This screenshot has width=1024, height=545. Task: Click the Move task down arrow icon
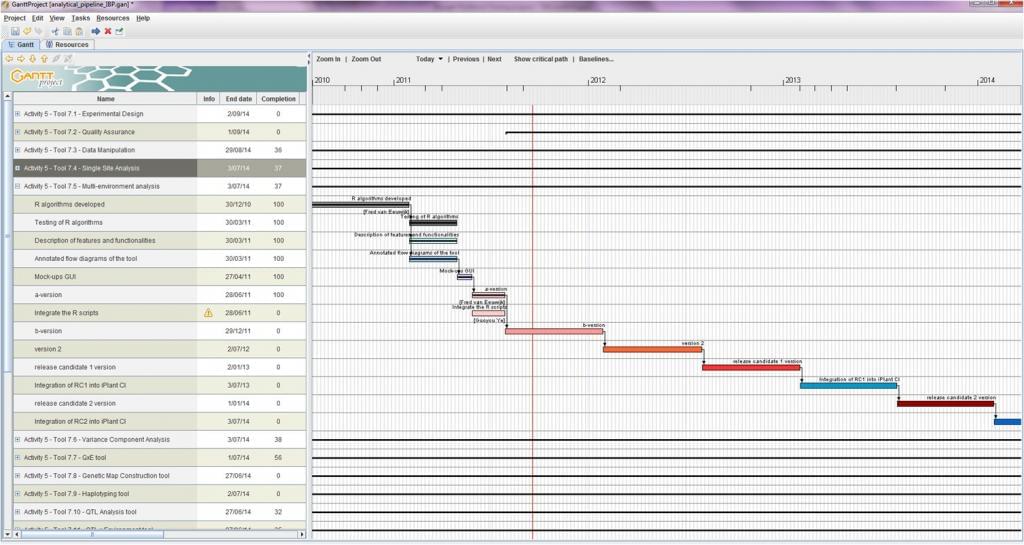[x=33, y=59]
